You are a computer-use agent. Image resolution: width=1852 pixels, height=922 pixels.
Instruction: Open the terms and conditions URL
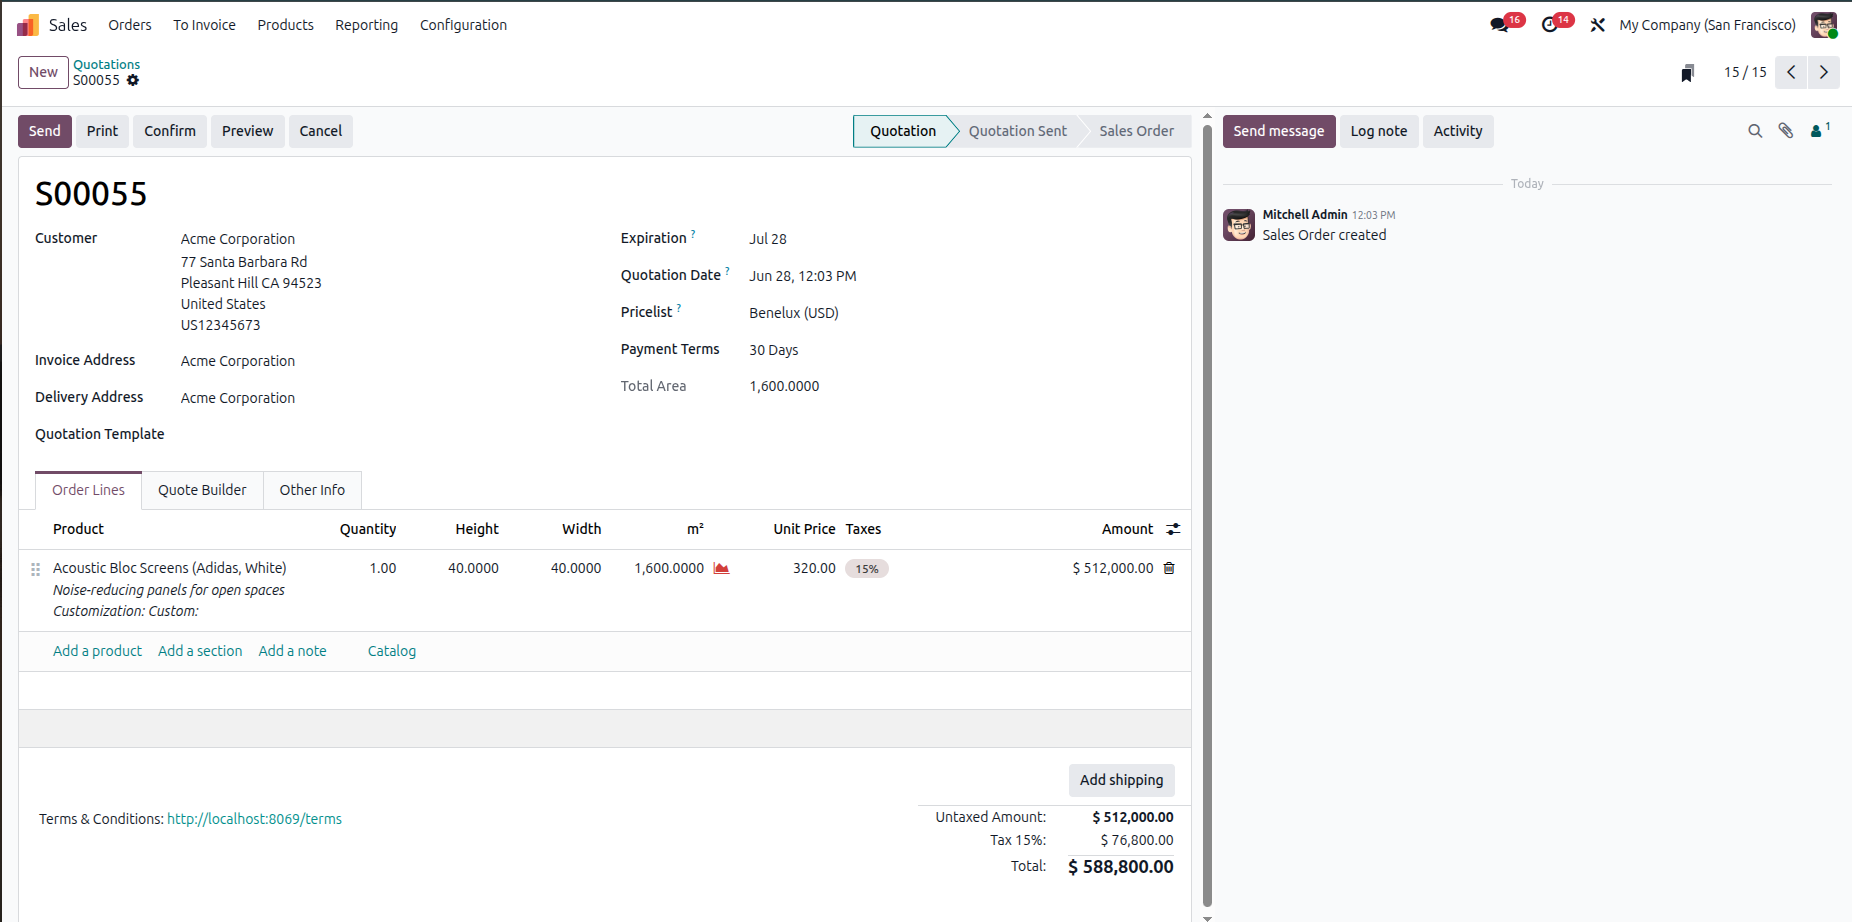[254, 819]
